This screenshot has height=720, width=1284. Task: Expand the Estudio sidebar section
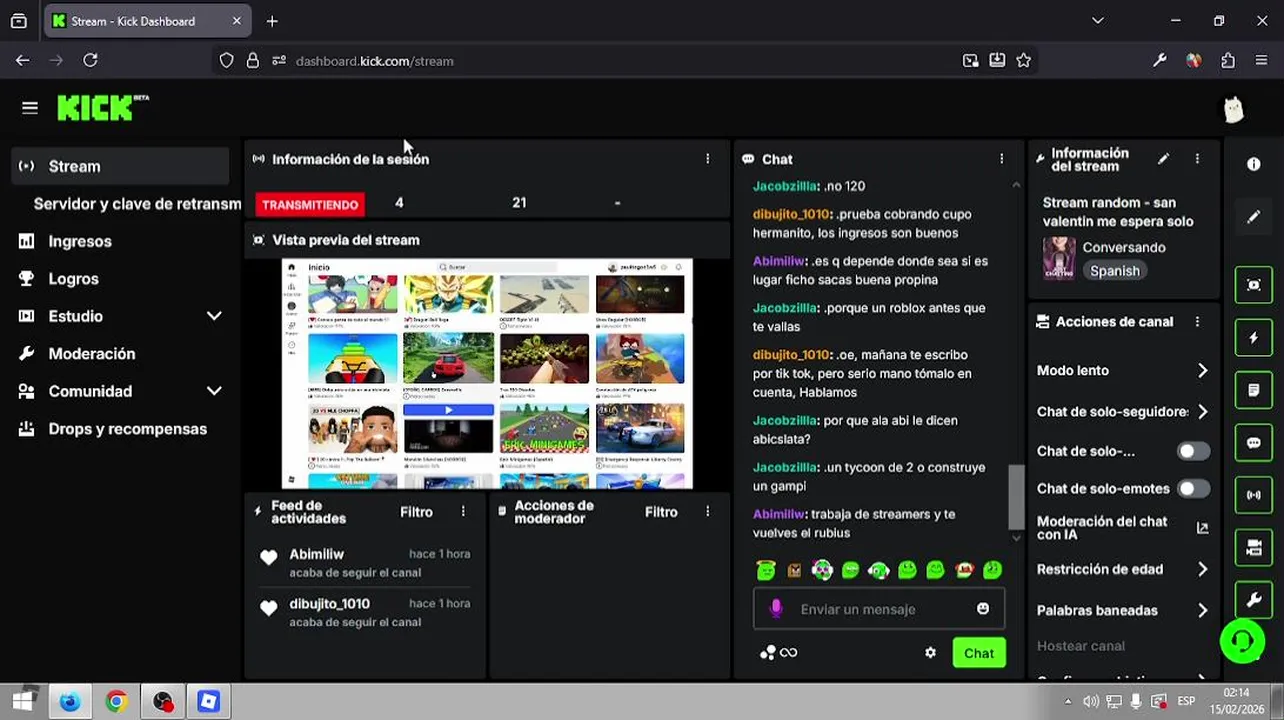[214, 316]
